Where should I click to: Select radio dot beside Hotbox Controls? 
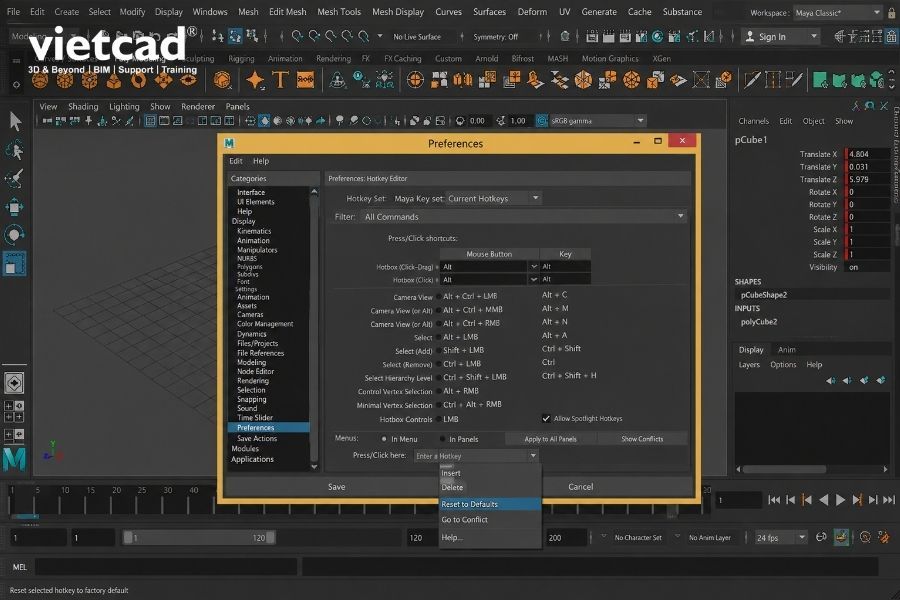439,420
